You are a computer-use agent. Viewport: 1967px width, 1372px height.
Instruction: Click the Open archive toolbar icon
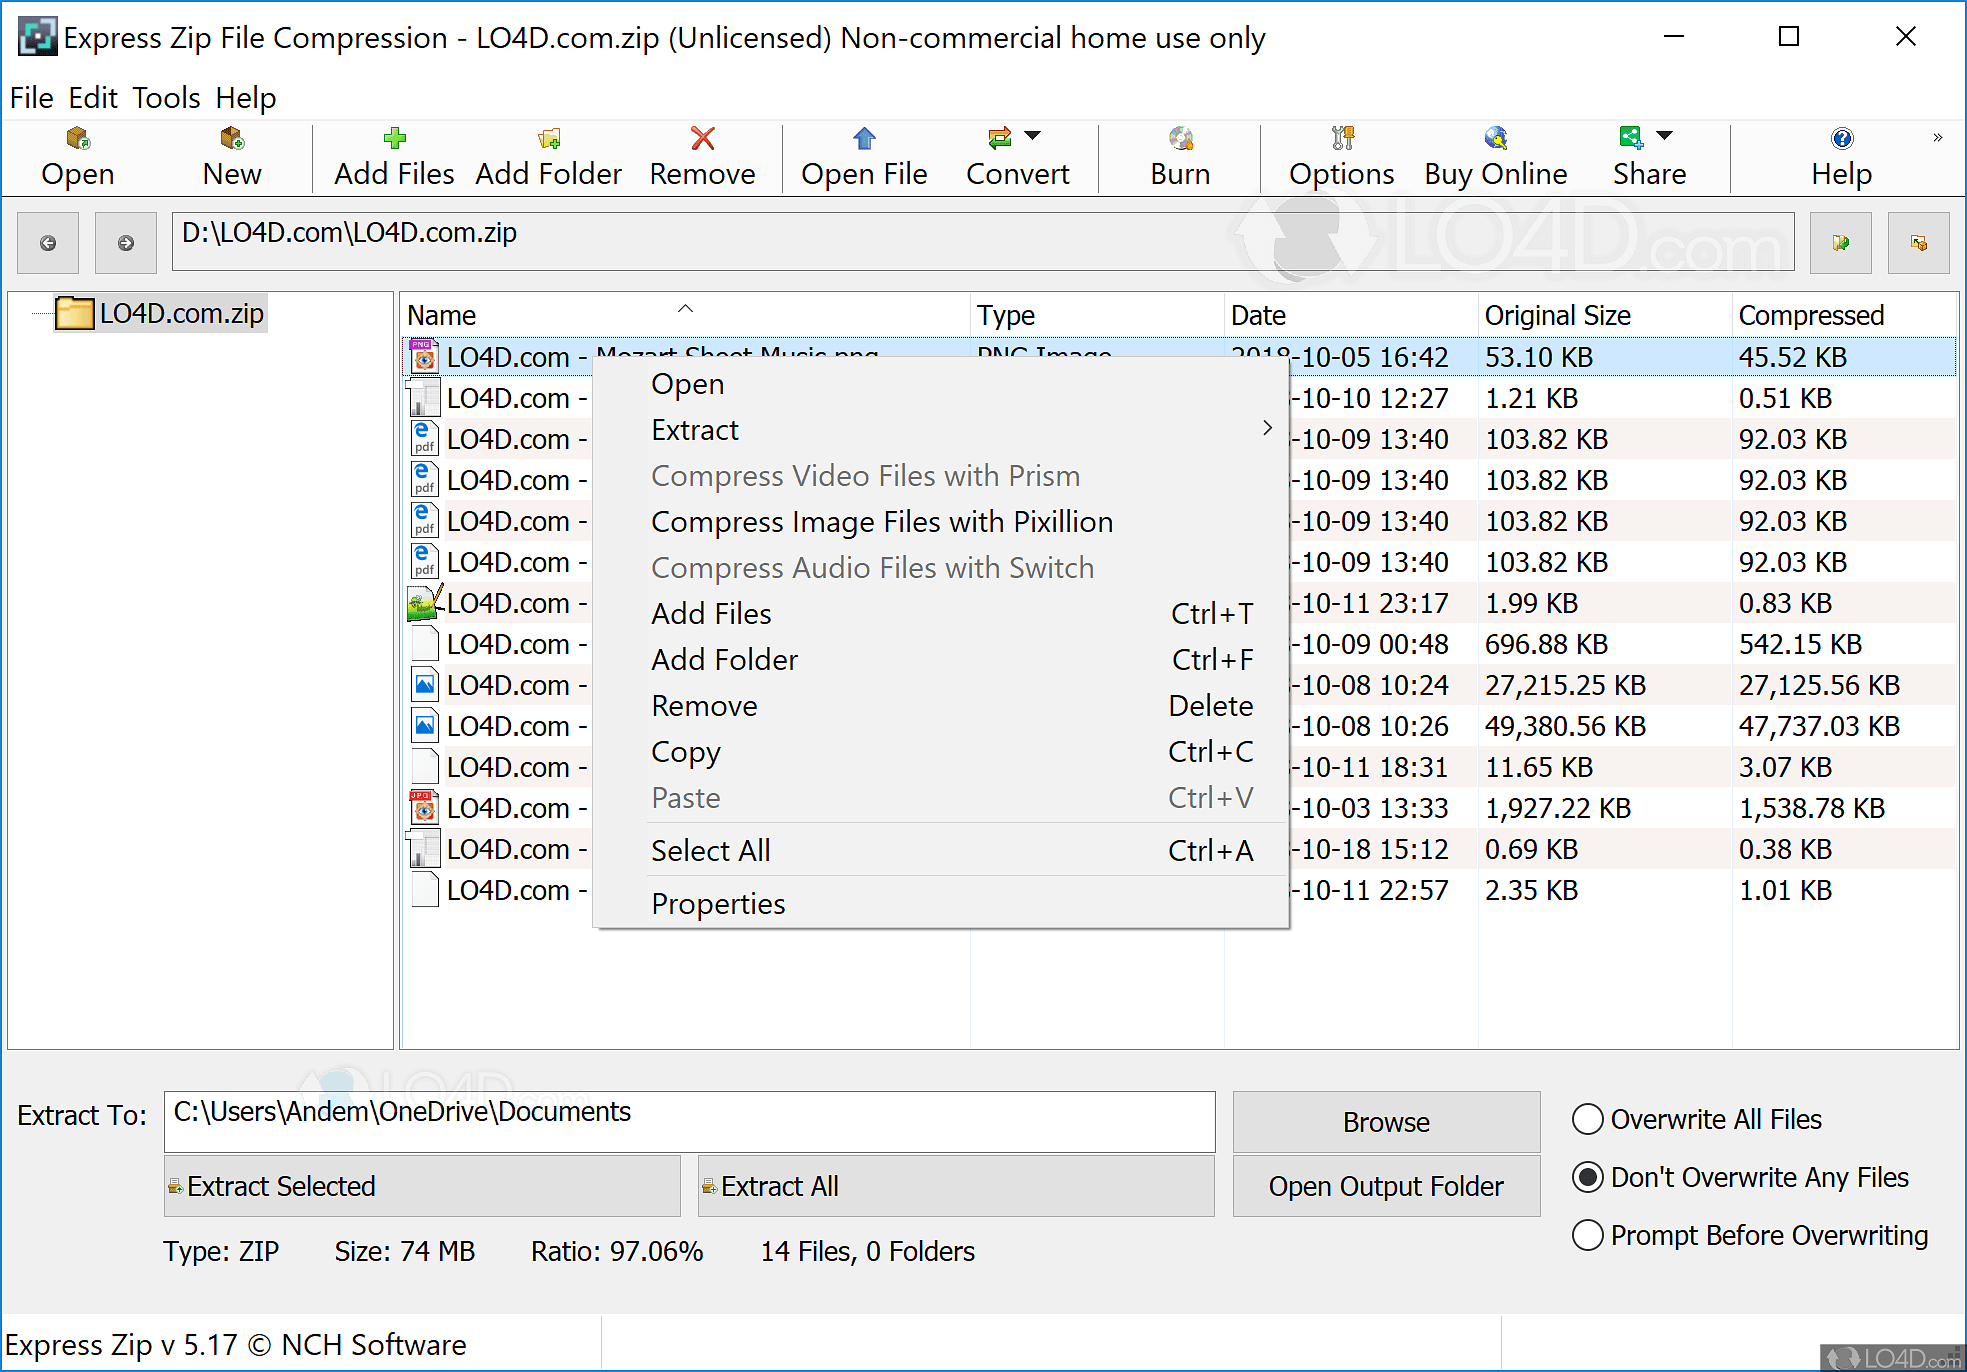coord(78,138)
